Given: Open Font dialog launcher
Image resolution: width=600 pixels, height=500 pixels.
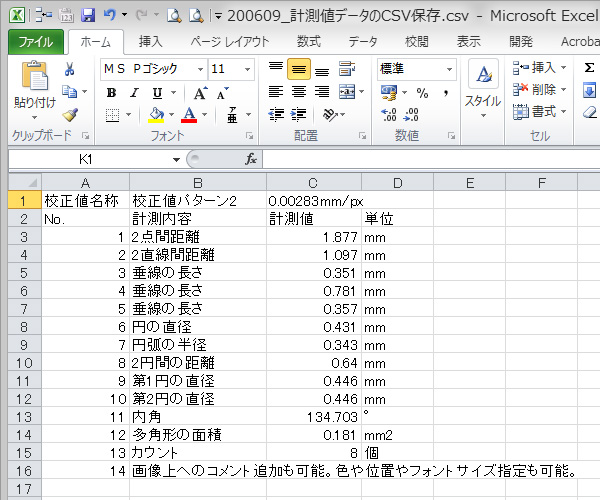Looking at the screenshot, I should [249, 136].
